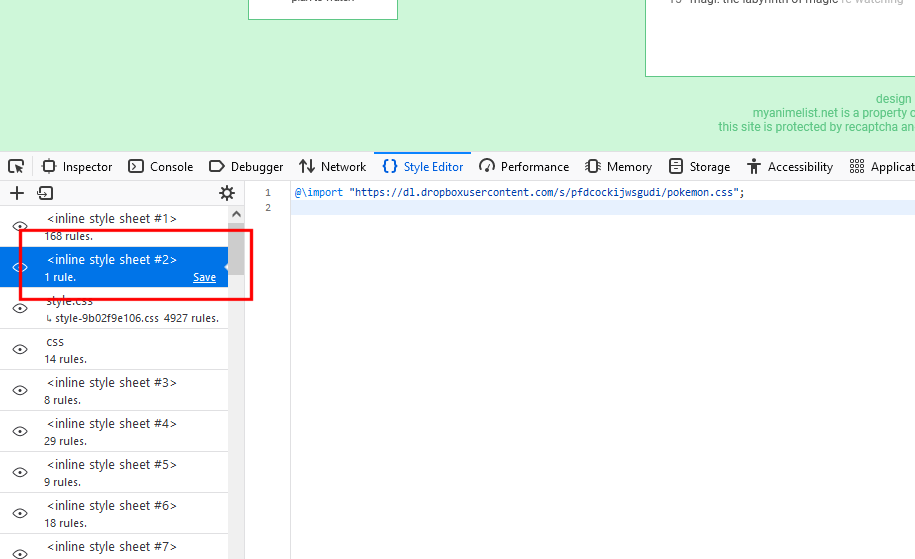This screenshot has width=915, height=559.
Task: Click the import style sheet icon
Action: point(45,193)
